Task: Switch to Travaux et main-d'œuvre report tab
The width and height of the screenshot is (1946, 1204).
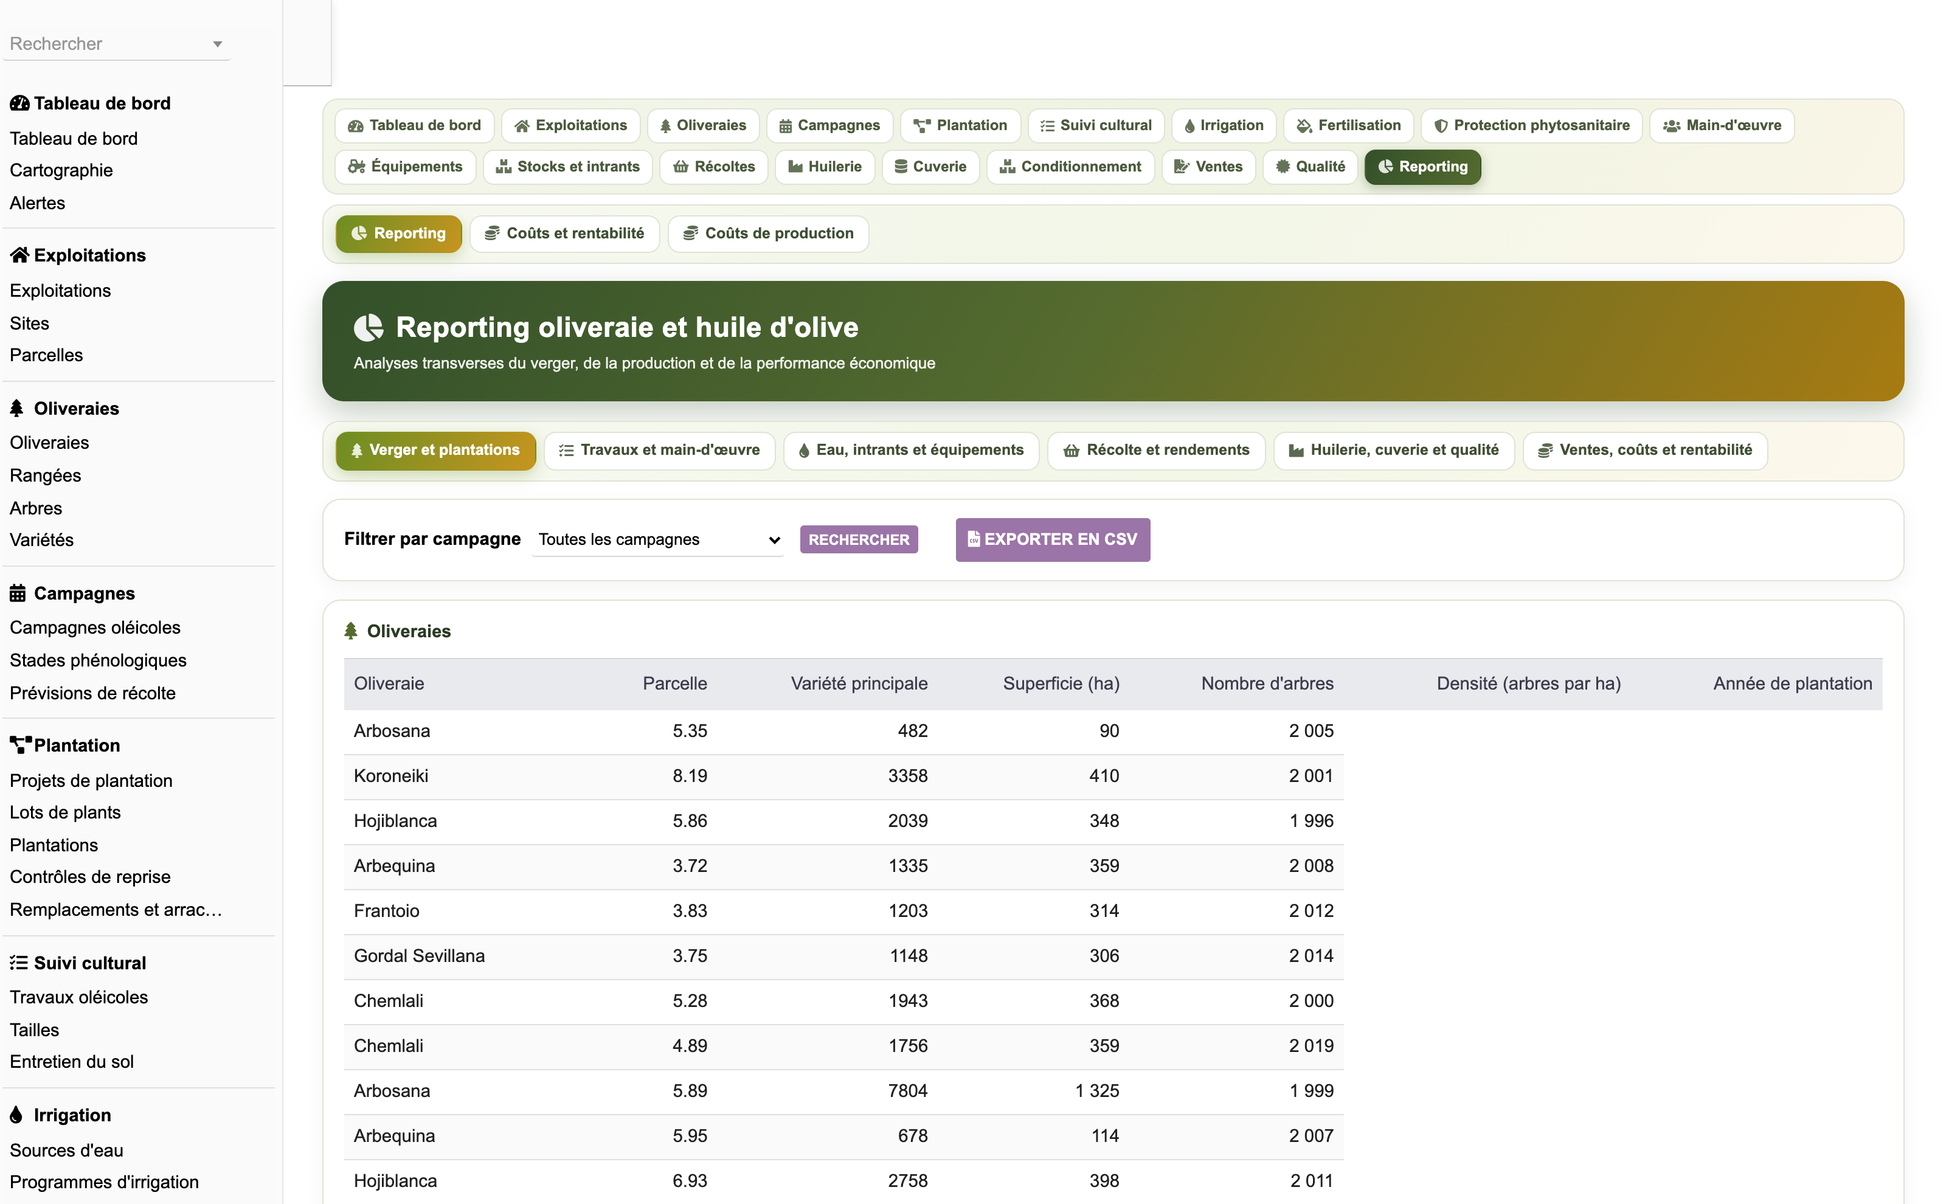Action: coord(660,450)
